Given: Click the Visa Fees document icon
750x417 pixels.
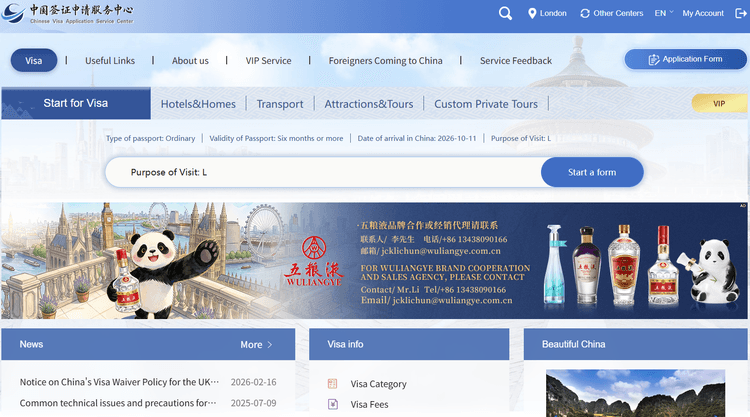Looking at the screenshot, I should coord(333,404).
